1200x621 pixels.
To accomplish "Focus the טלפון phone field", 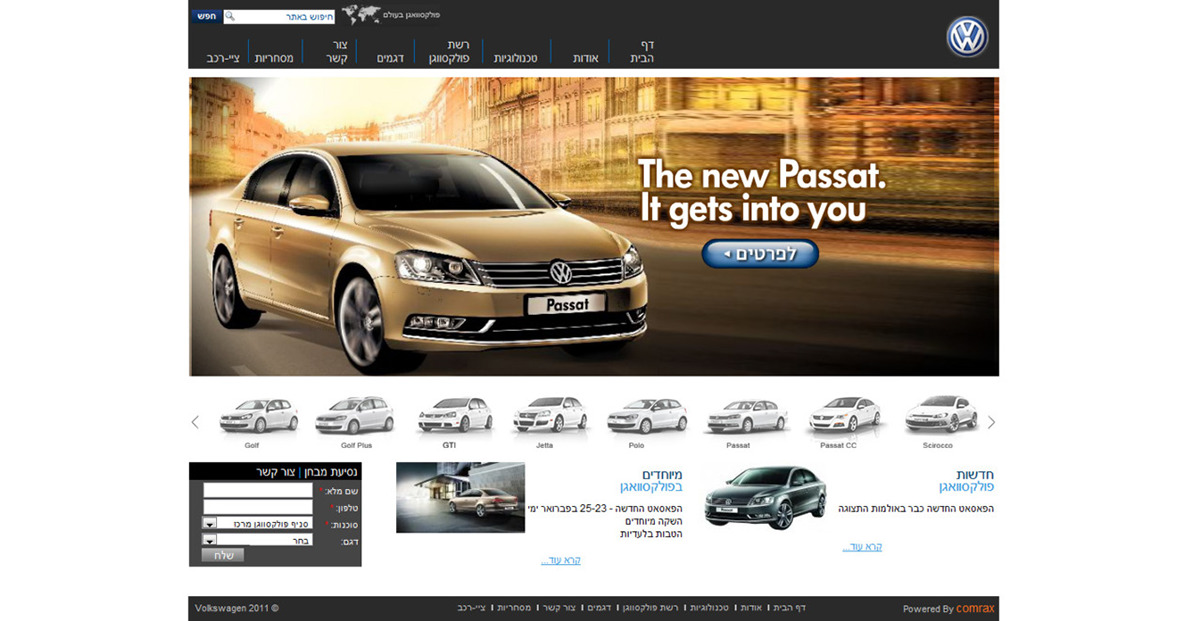I will [258, 507].
